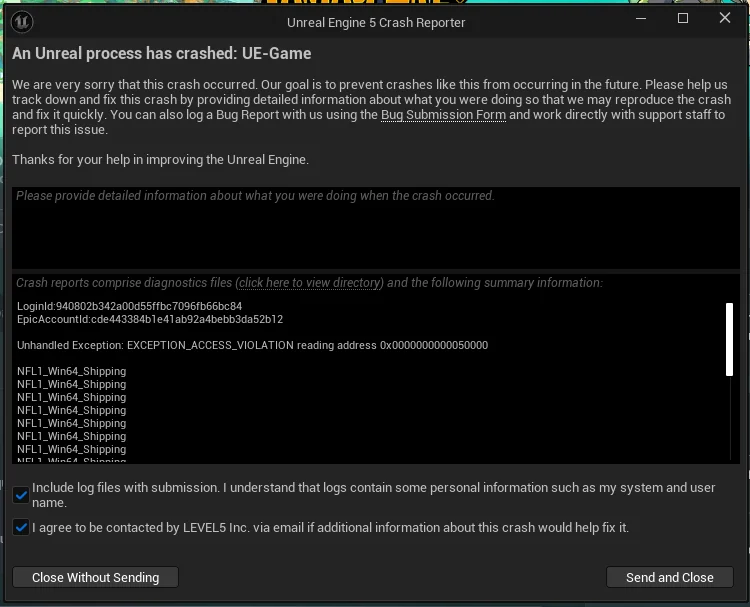Minimize the Crash Reporter window
Screen dimensions: 750x607
(x=641, y=18)
